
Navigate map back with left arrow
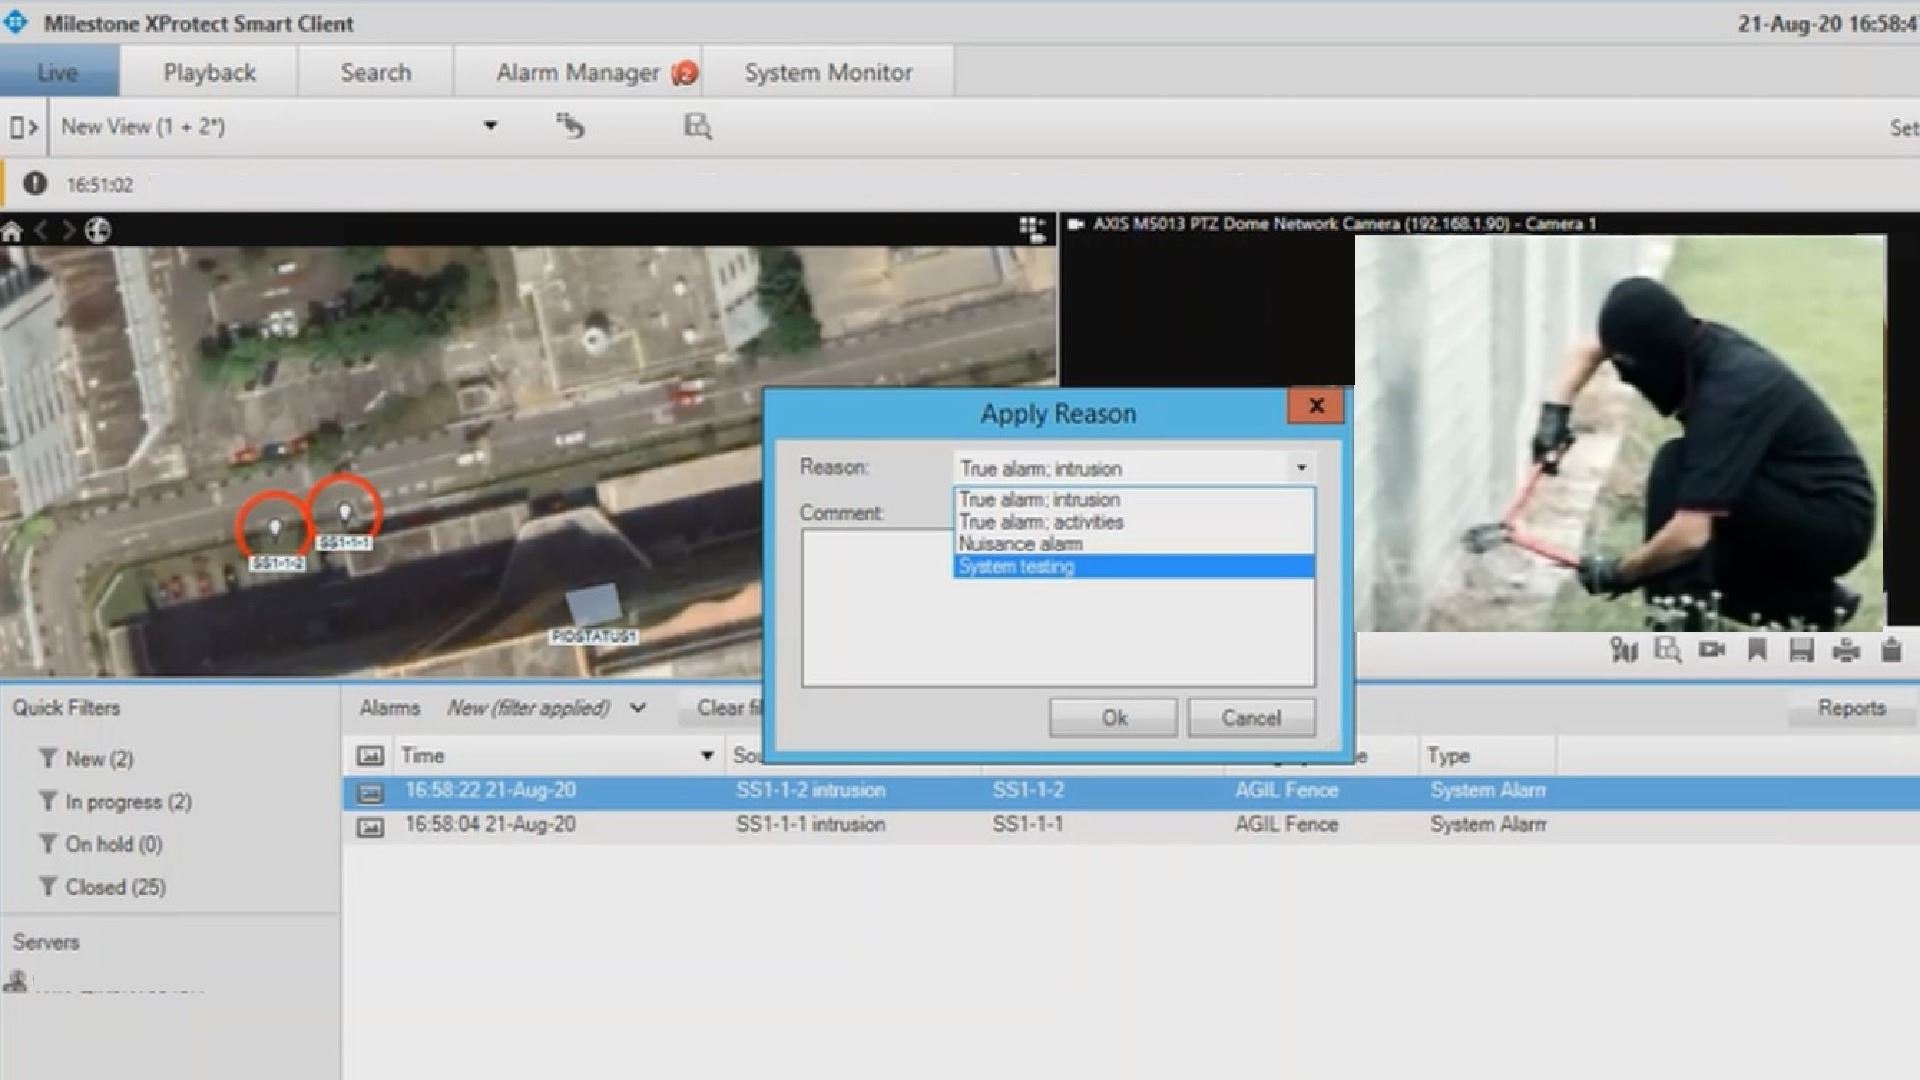(x=42, y=231)
